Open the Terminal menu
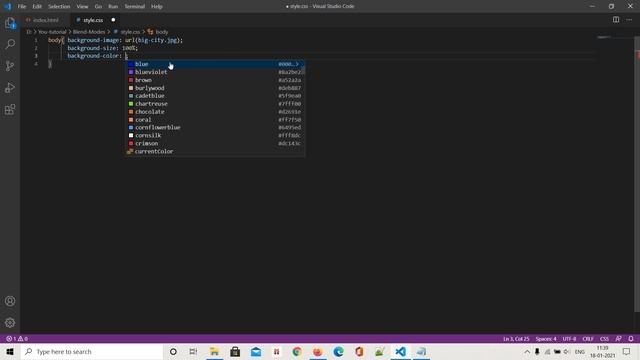640x360 pixels. click(135, 7)
